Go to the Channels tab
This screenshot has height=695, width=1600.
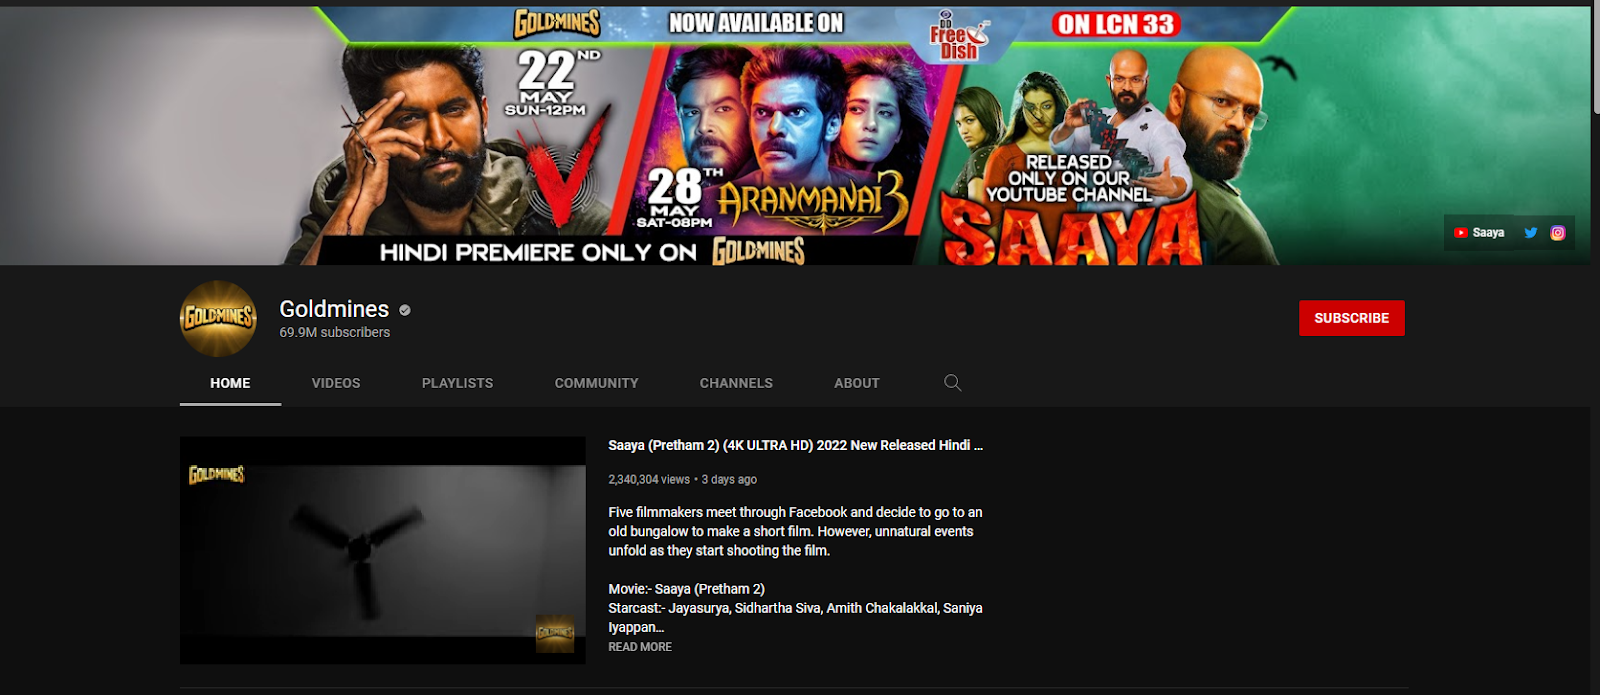tap(736, 383)
